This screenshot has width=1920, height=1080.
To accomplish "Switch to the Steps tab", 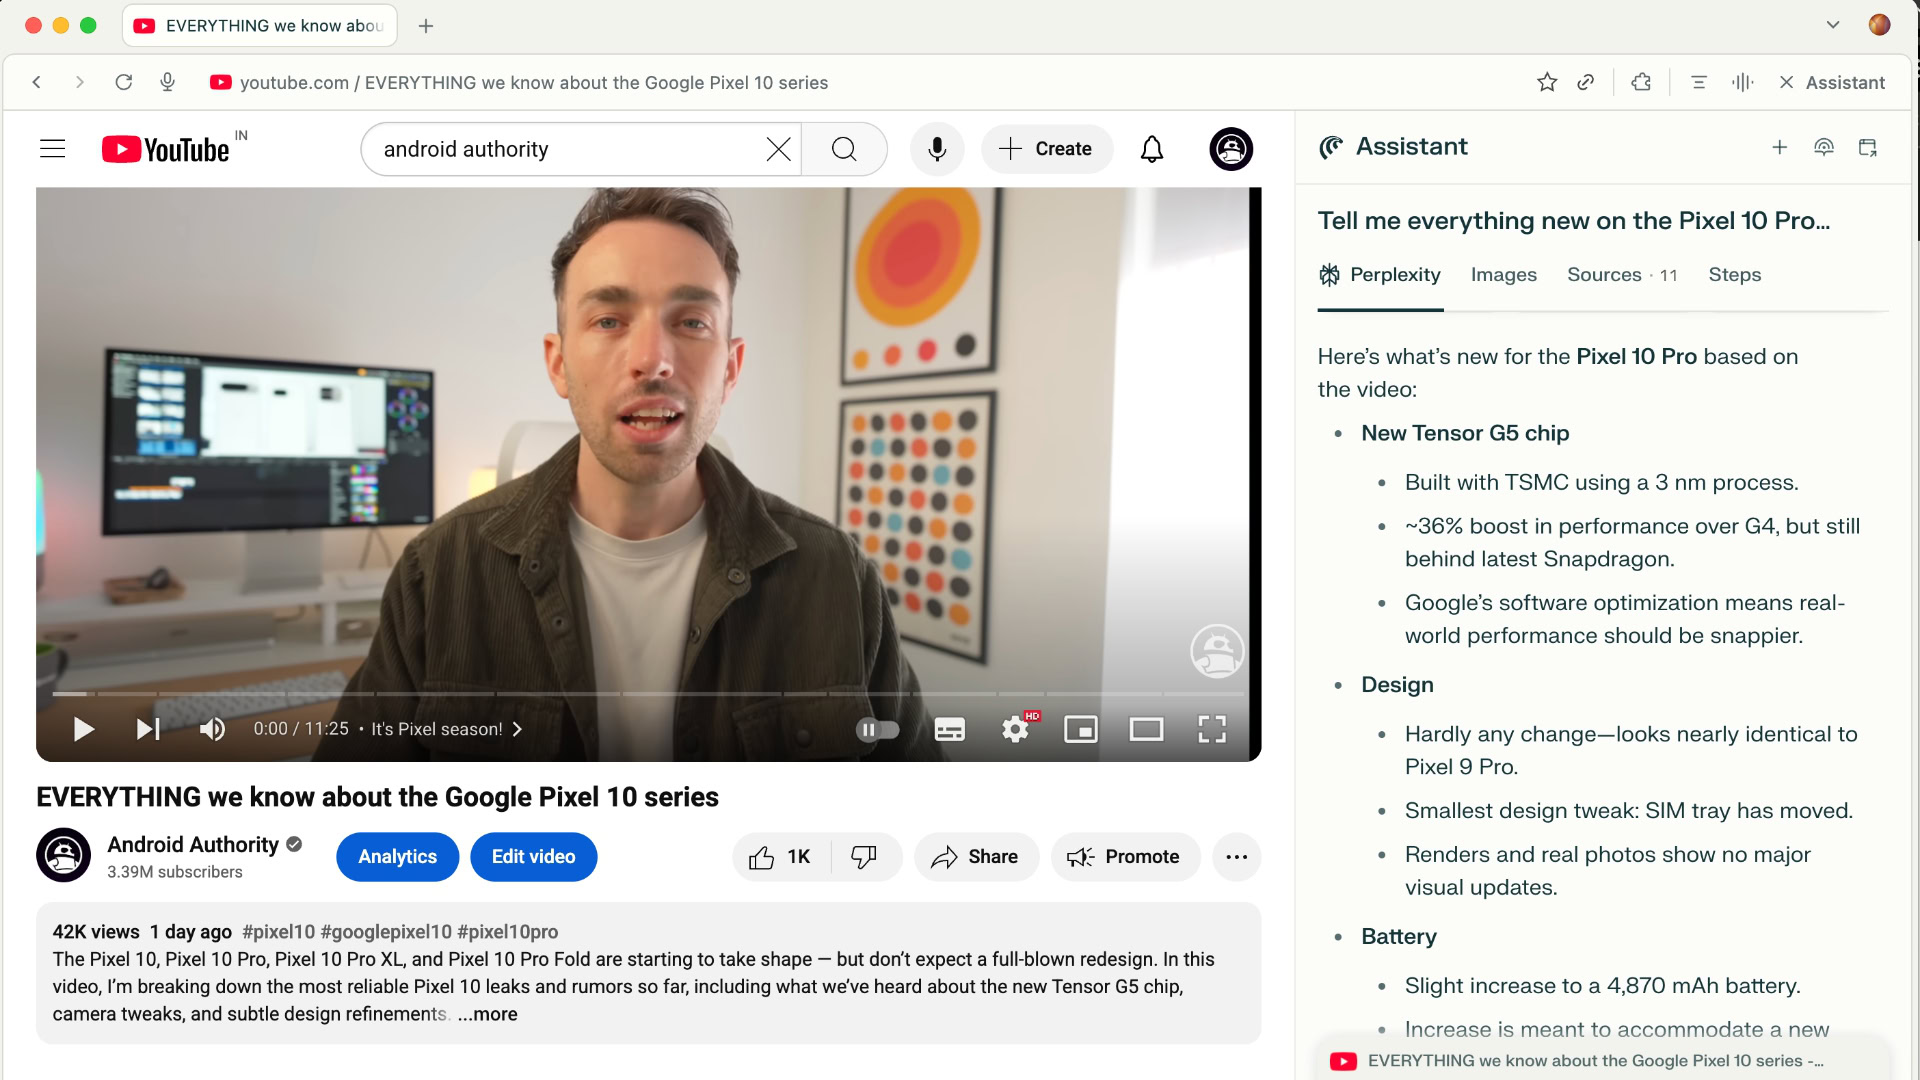I will point(1734,275).
